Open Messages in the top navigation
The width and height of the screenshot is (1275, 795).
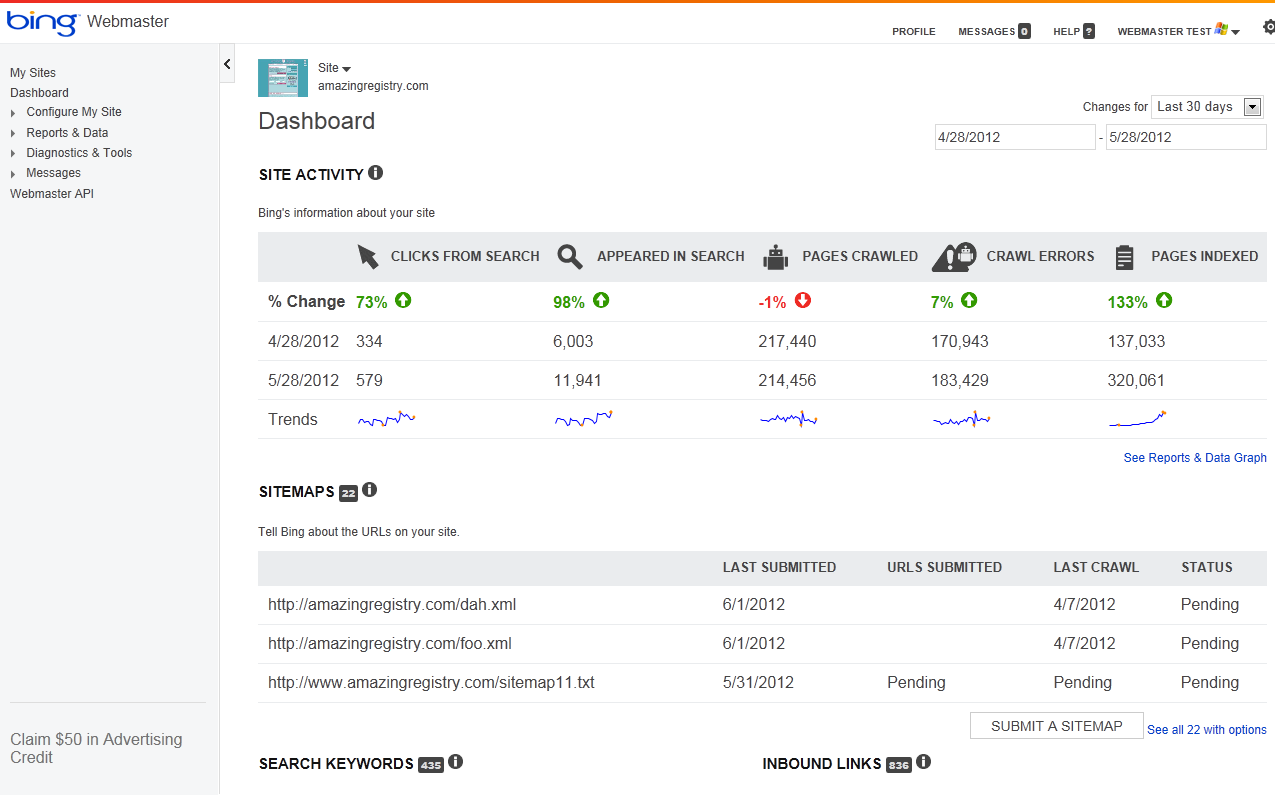[x=986, y=32]
